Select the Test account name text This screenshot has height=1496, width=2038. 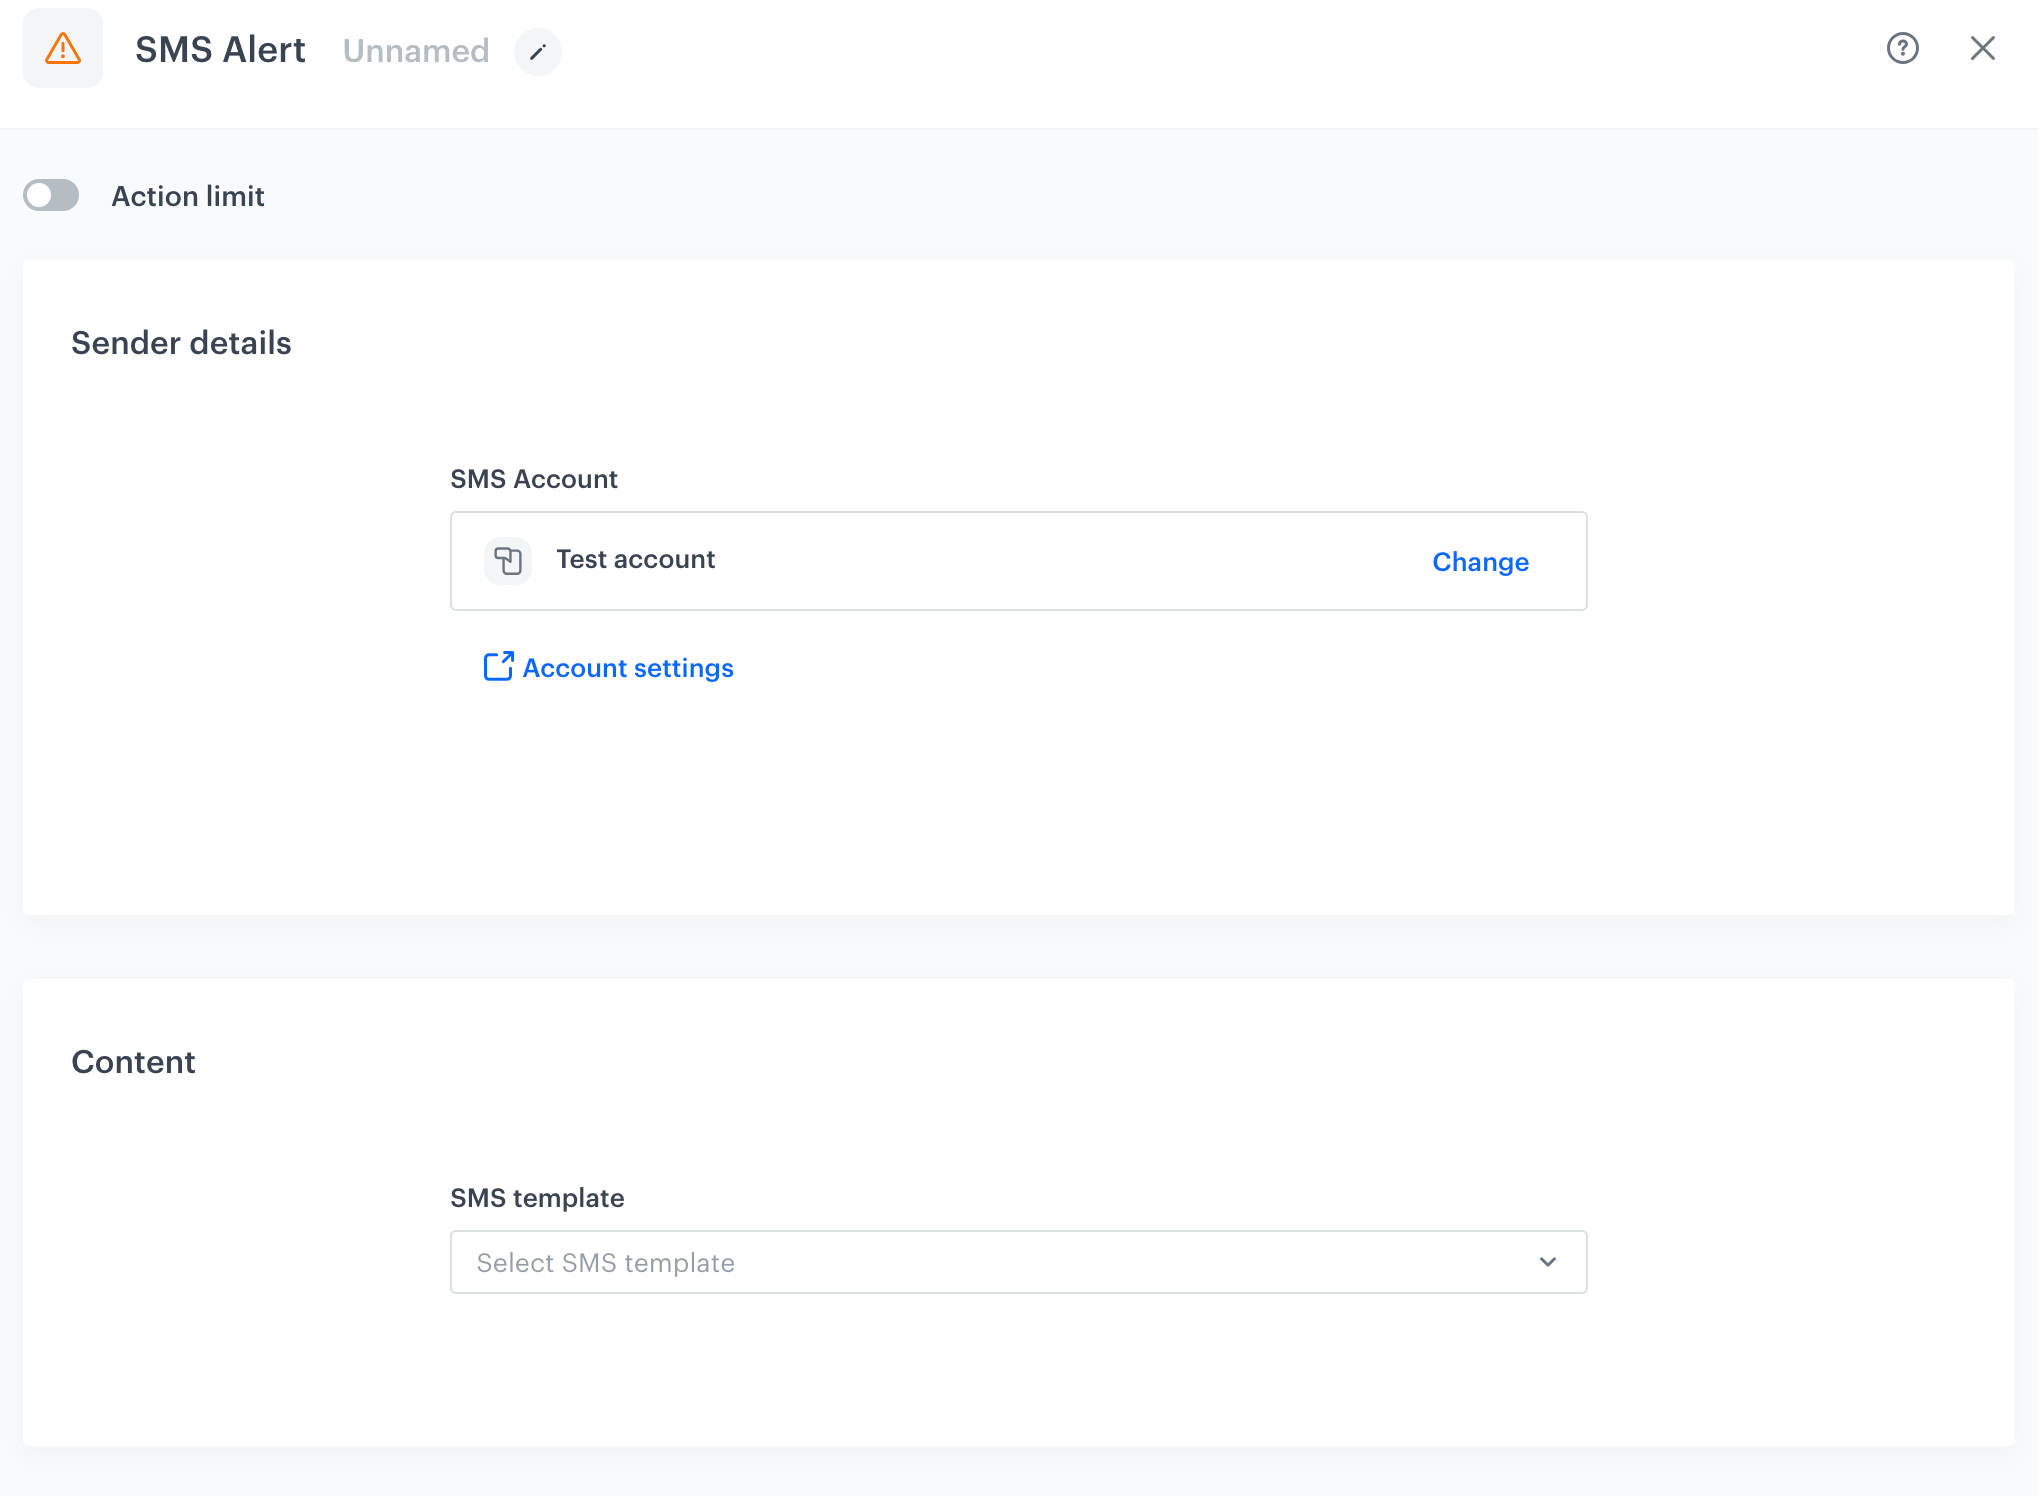click(x=635, y=559)
